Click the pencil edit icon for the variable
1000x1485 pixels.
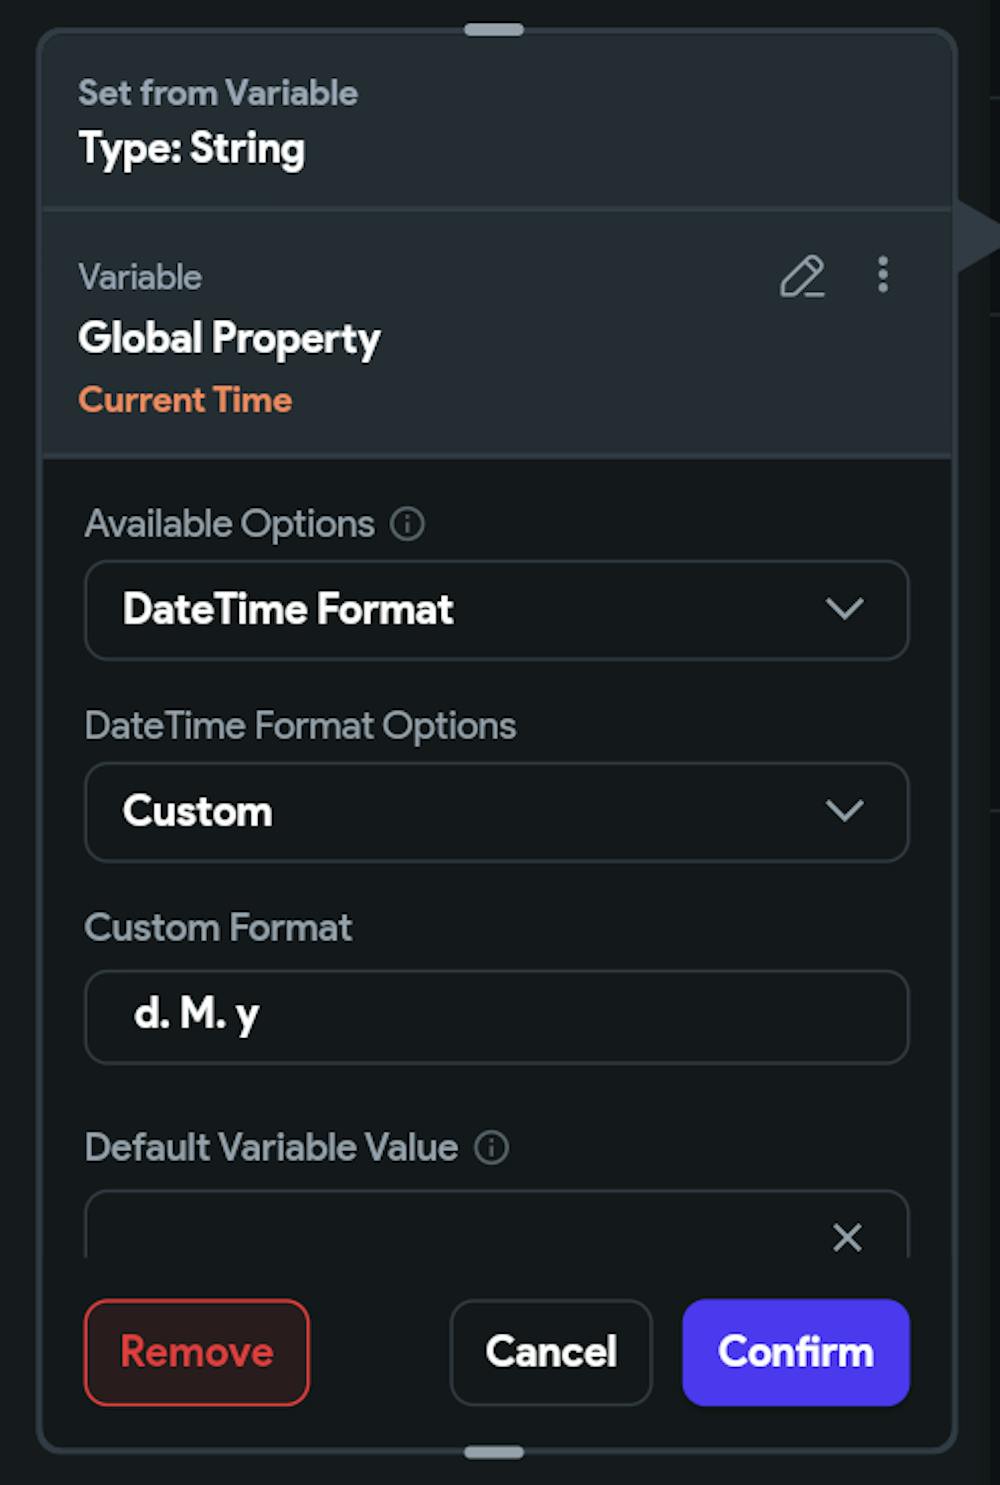click(x=802, y=277)
